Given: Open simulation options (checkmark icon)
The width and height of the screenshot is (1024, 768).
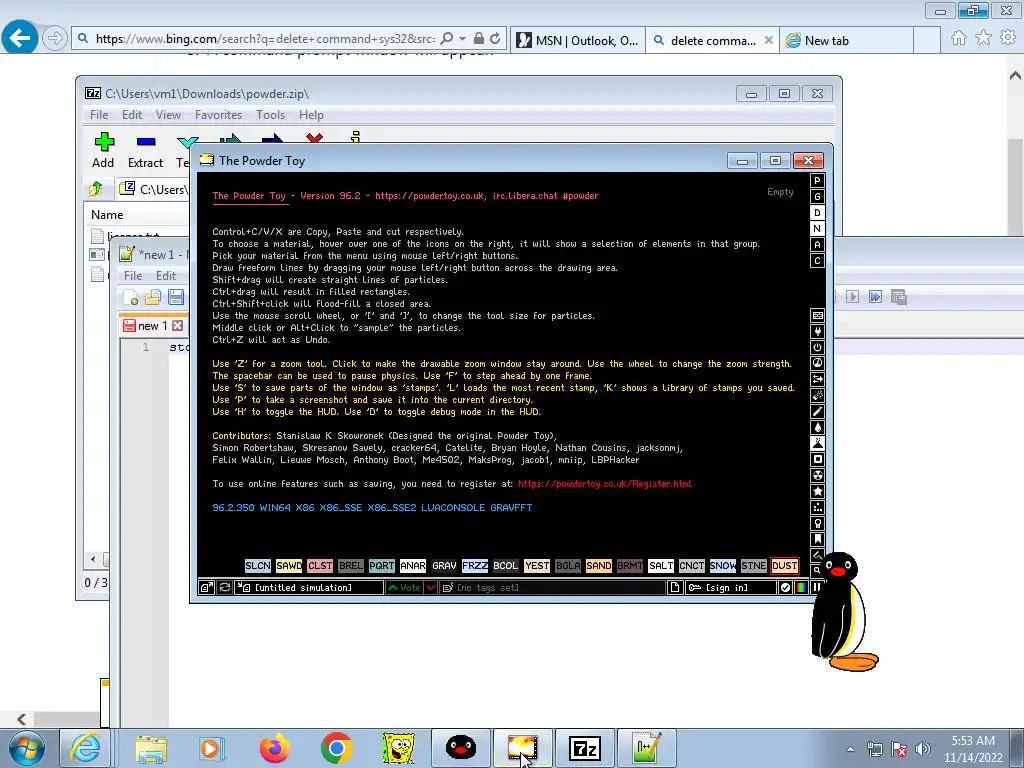Looking at the screenshot, I should click(x=785, y=588).
